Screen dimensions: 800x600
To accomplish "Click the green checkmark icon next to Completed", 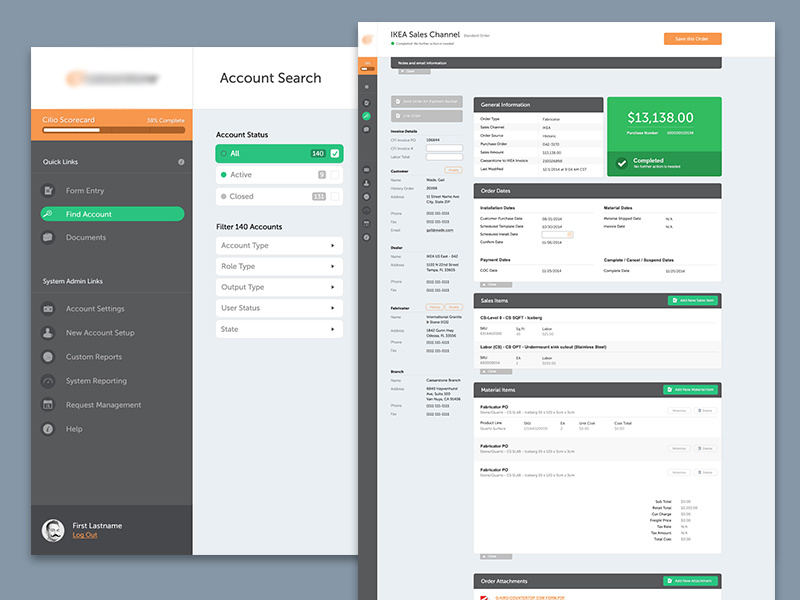I will [x=621, y=163].
